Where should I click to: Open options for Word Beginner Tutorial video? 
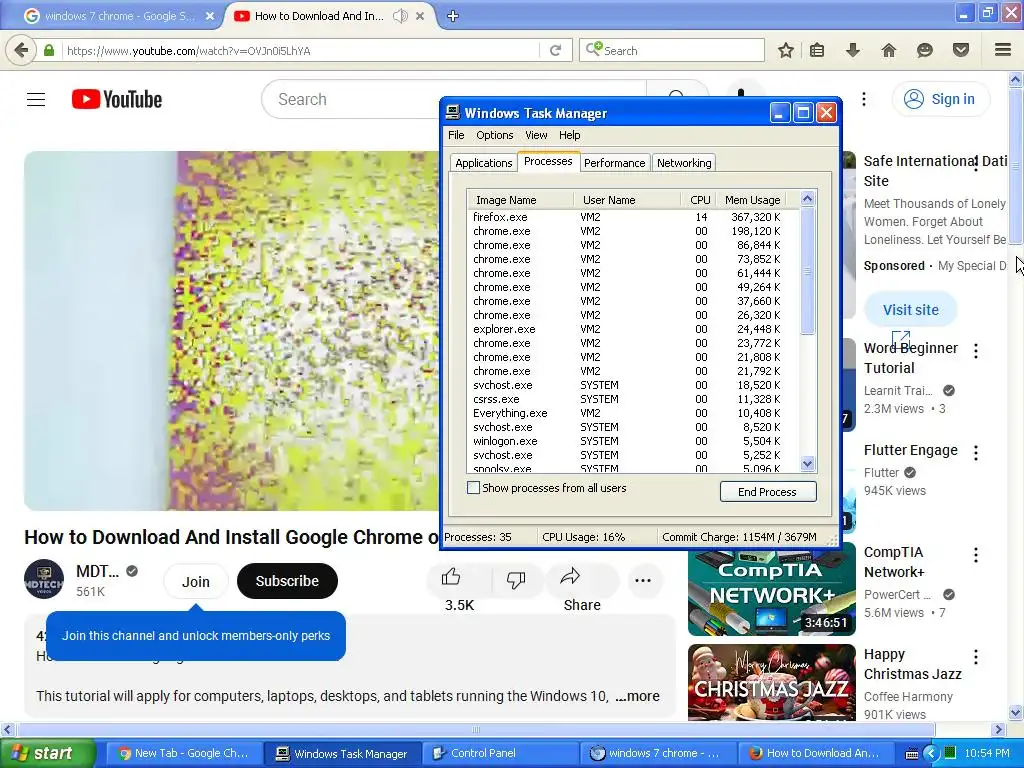976,351
